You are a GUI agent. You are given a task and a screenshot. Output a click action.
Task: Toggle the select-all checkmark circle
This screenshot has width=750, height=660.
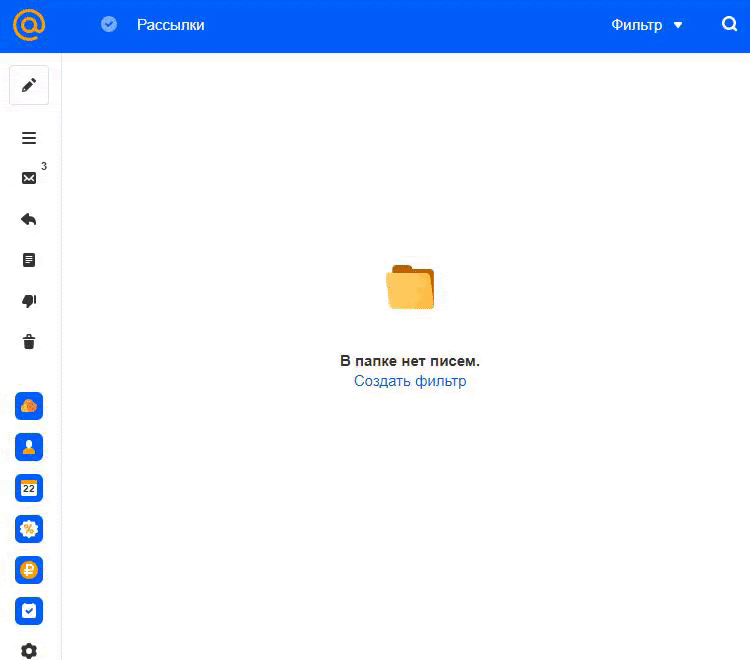(109, 24)
